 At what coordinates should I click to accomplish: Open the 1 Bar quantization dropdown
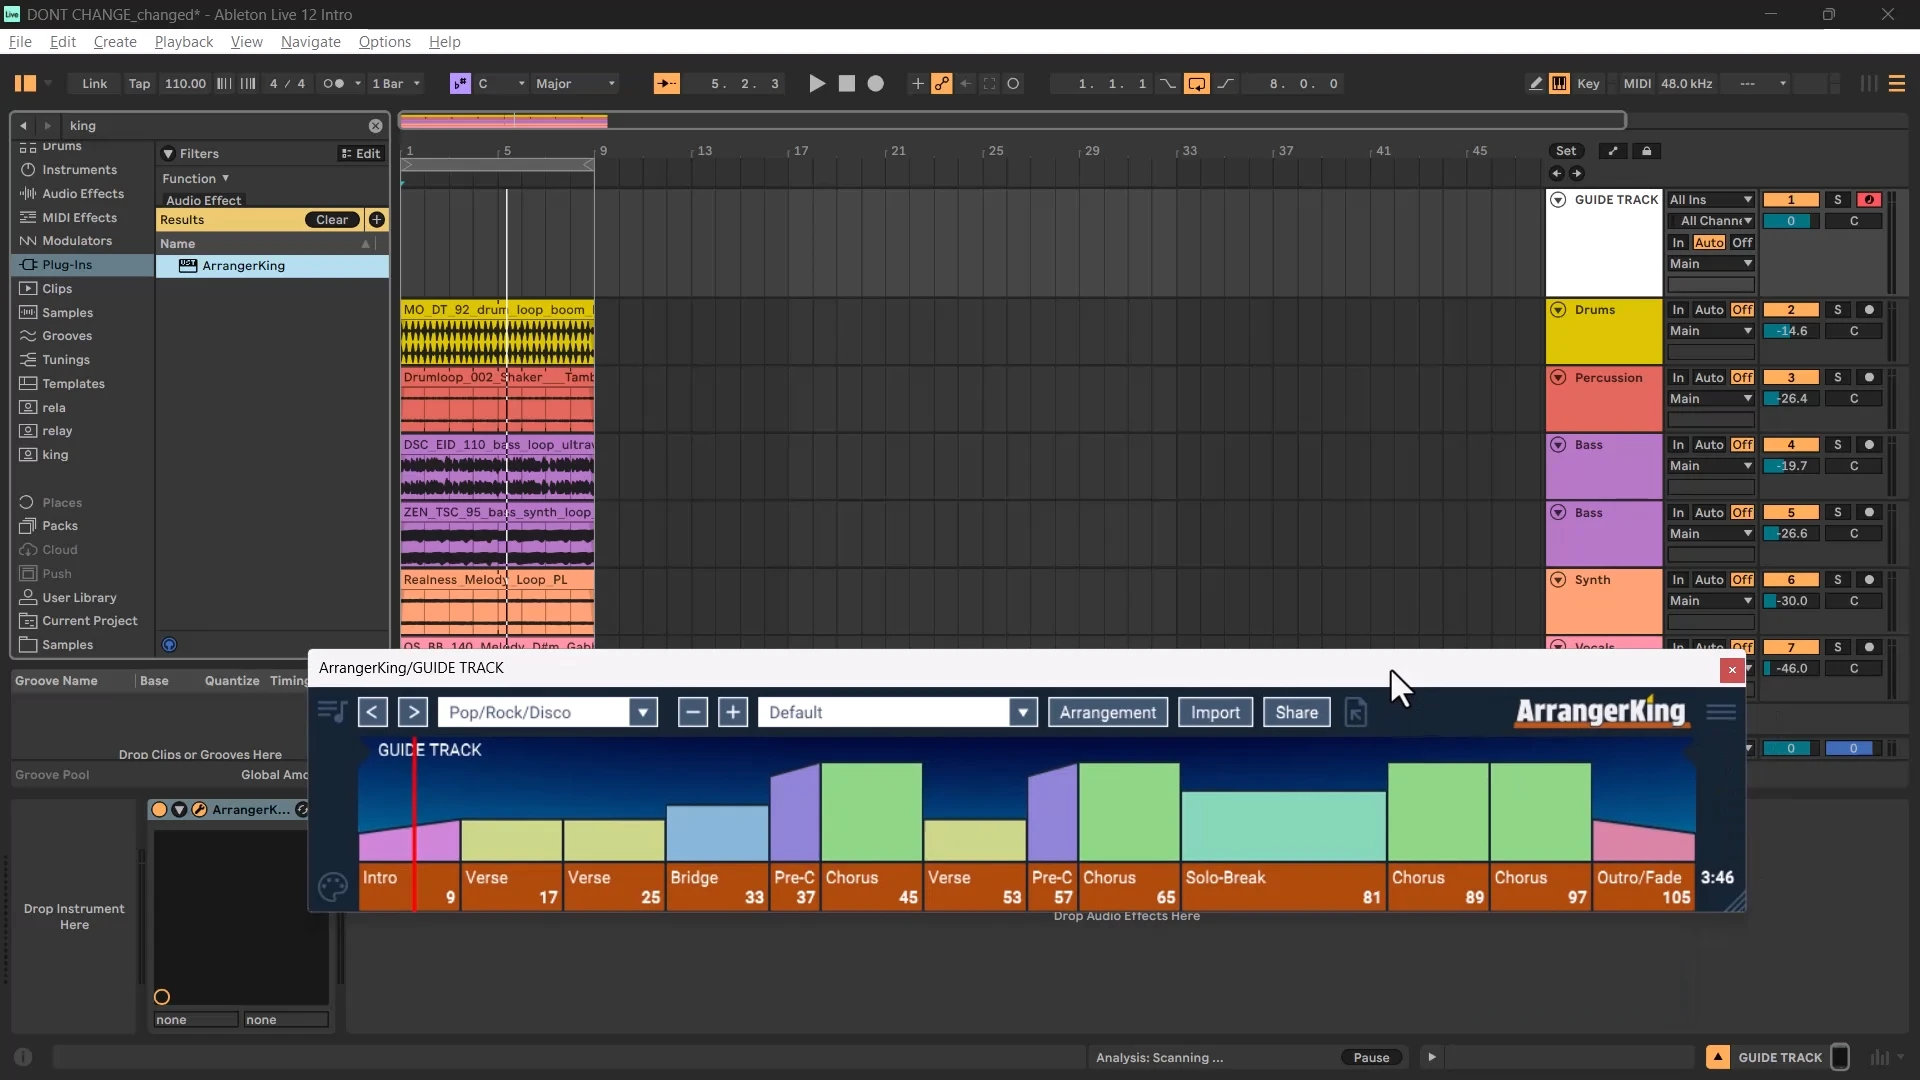click(x=396, y=84)
